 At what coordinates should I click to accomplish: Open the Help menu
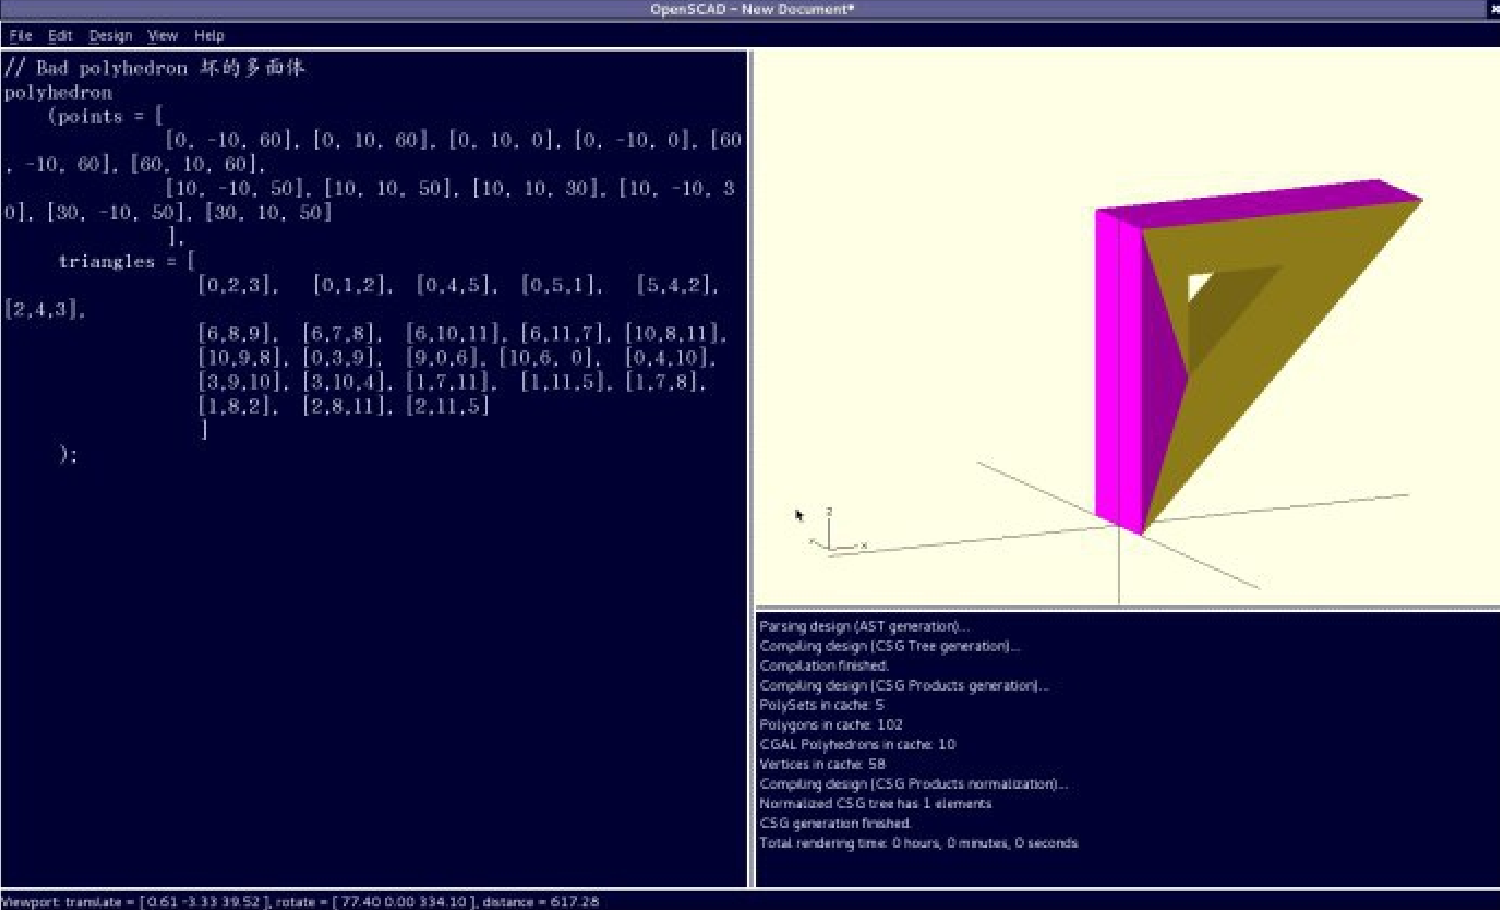point(209,36)
